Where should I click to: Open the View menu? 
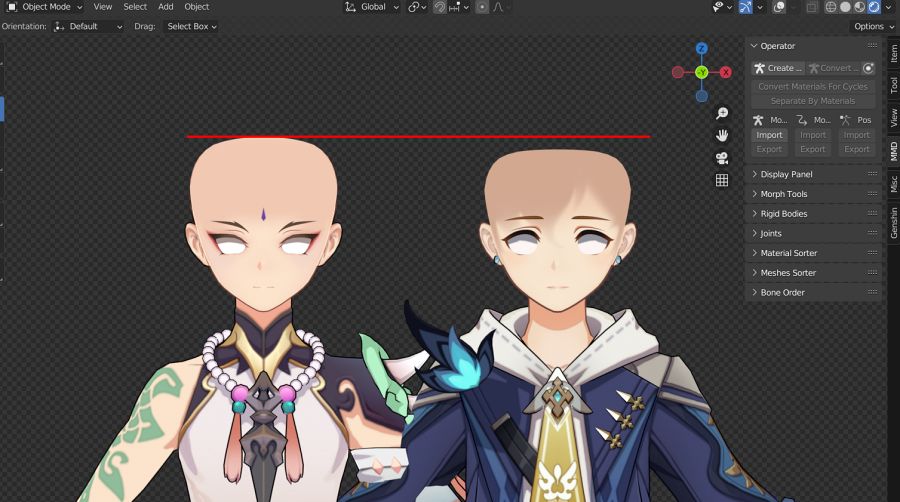pos(103,7)
